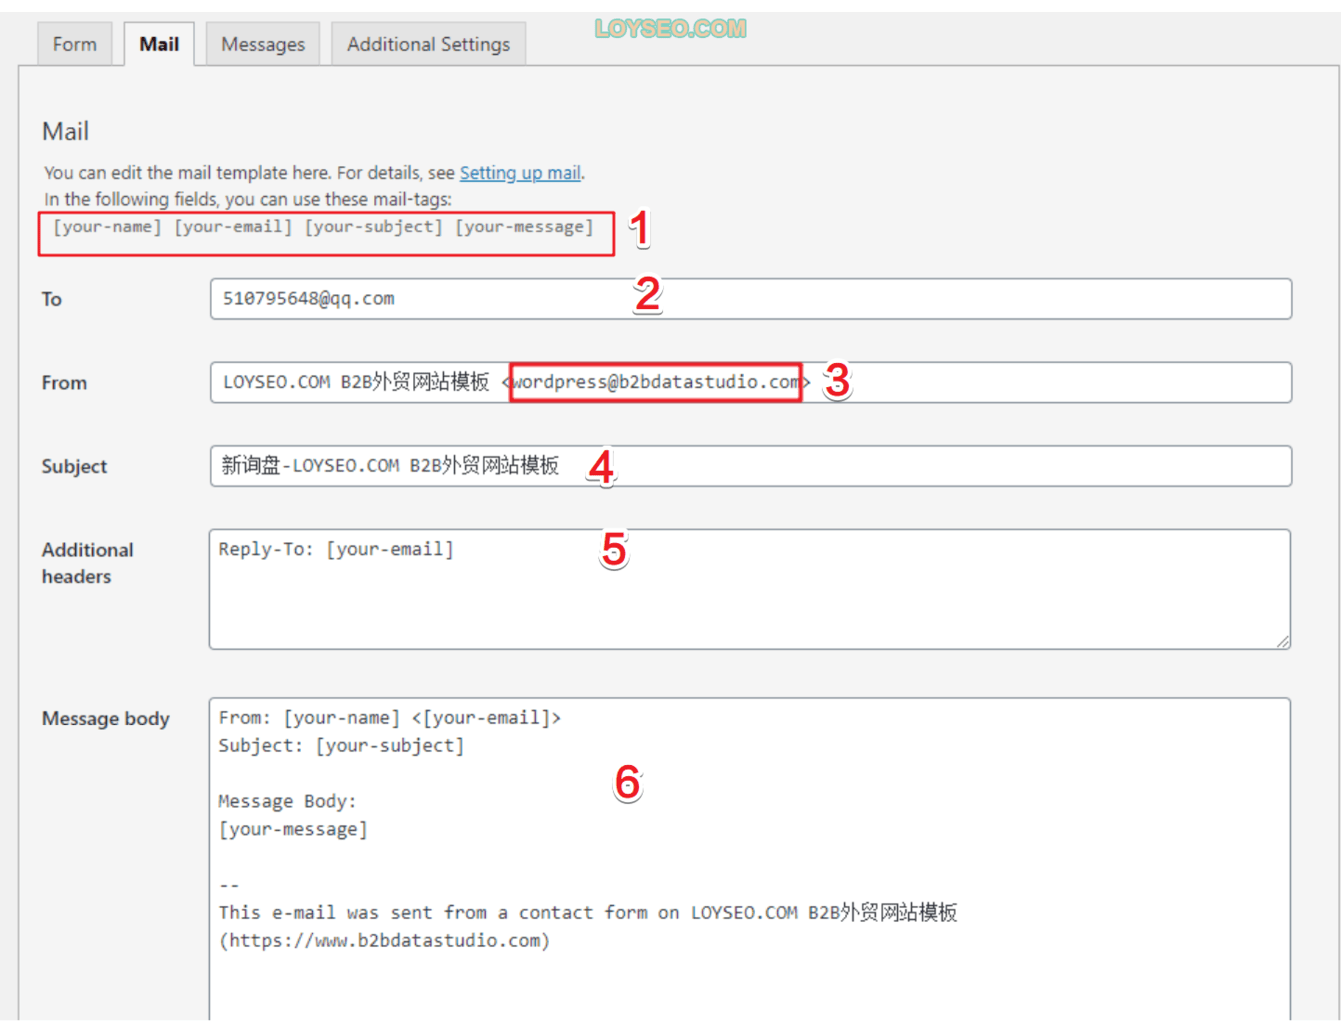Grab the Additional headers resize handle

[x=1282, y=641]
